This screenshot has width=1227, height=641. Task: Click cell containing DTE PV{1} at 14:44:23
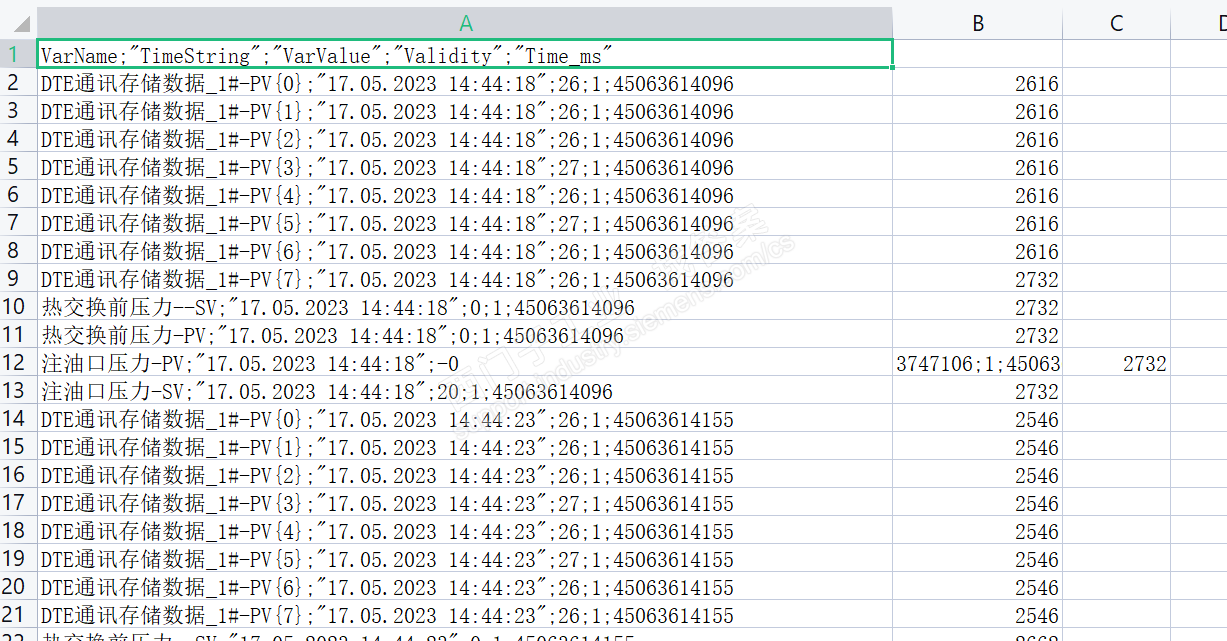[465, 447]
